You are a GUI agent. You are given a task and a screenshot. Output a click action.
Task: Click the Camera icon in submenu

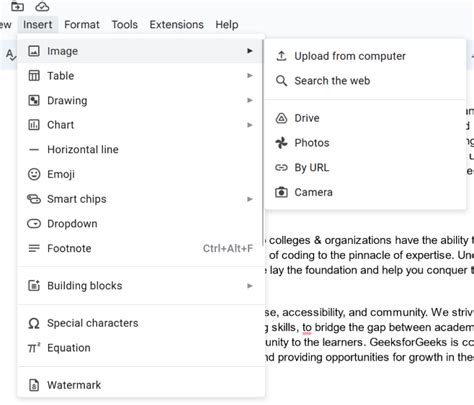click(x=281, y=192)
